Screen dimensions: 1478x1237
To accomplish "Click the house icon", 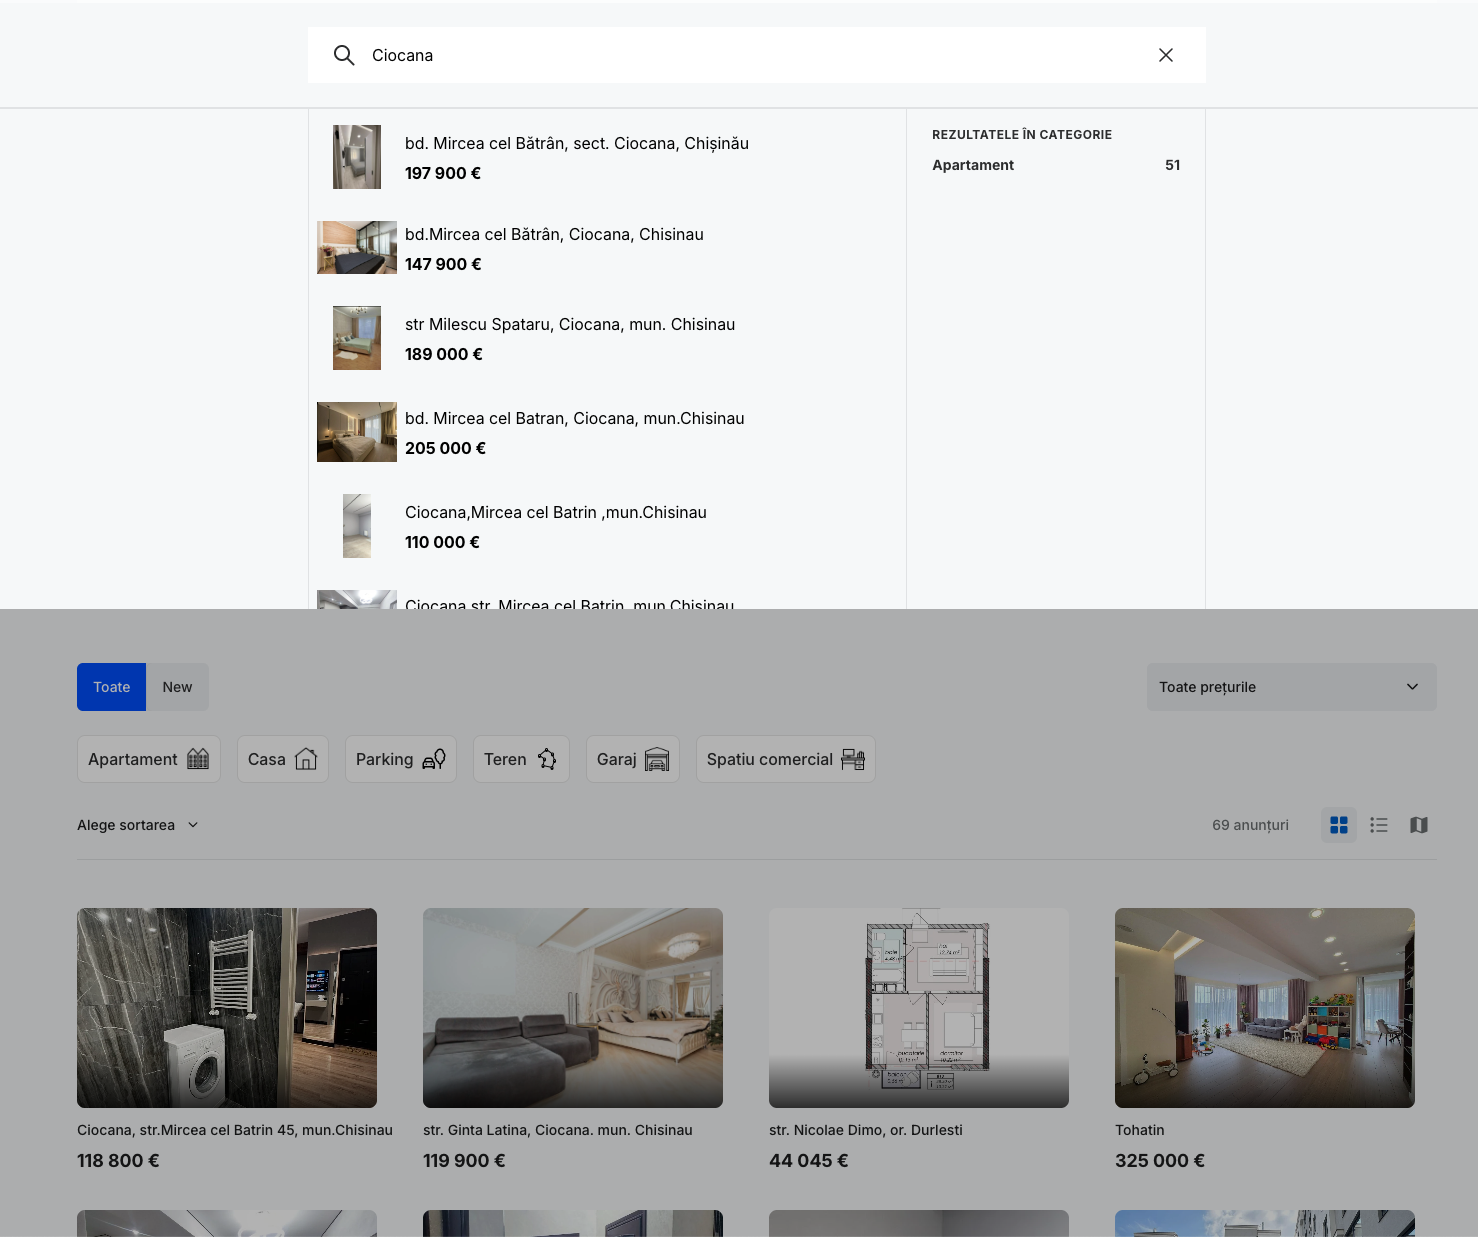I will click(306, 759).
